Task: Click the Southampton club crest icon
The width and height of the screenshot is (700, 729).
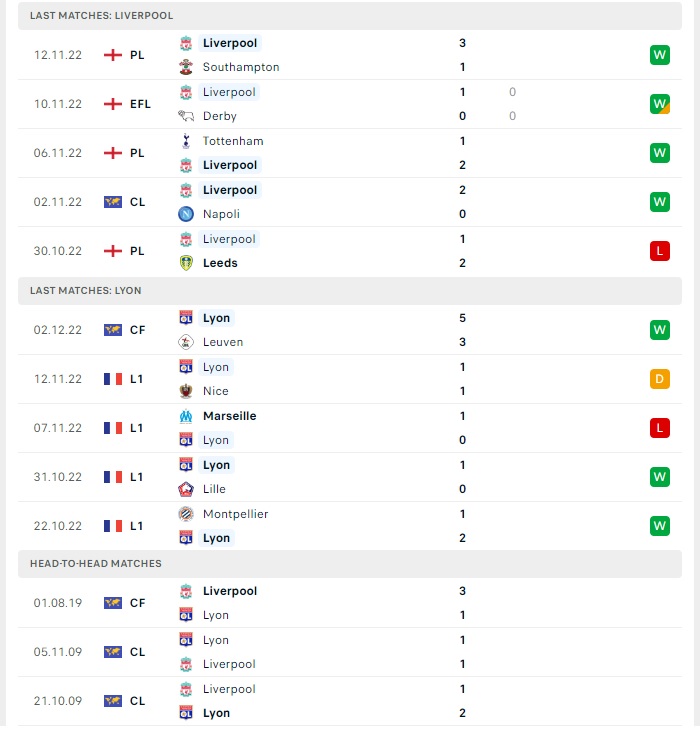Action: click(186, 67)
